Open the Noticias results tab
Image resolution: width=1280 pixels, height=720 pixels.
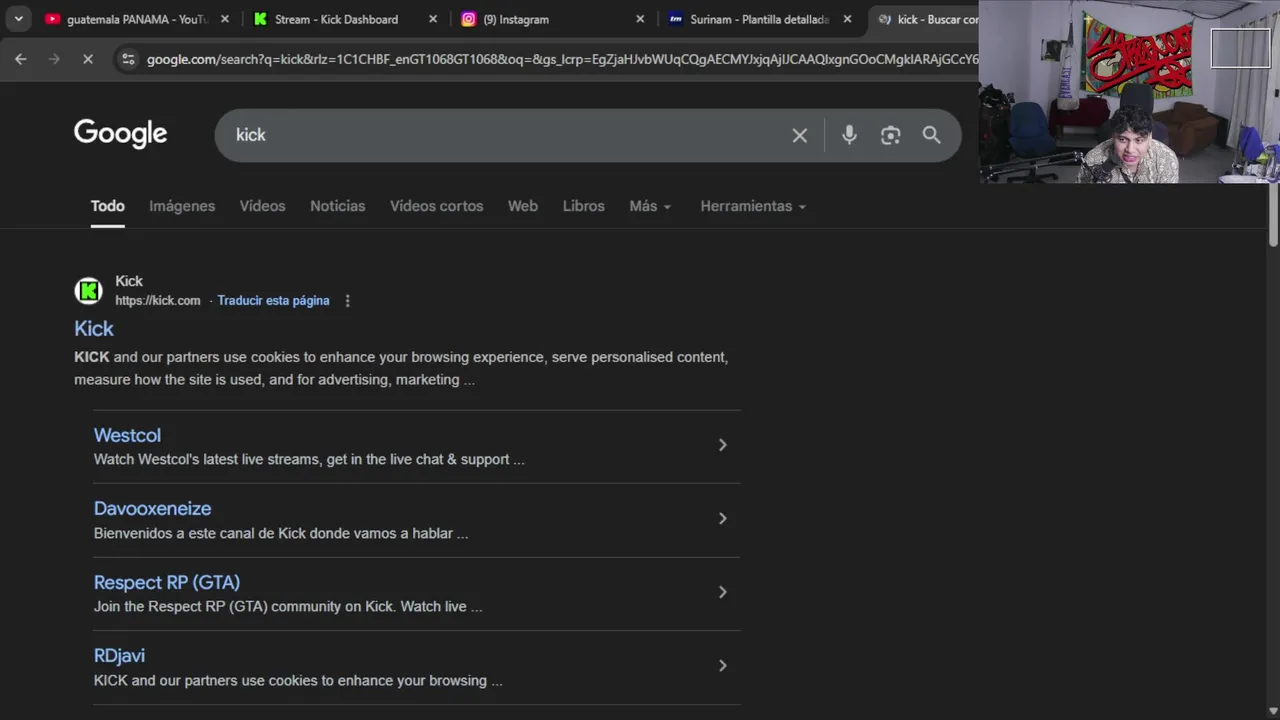(337, 206)
